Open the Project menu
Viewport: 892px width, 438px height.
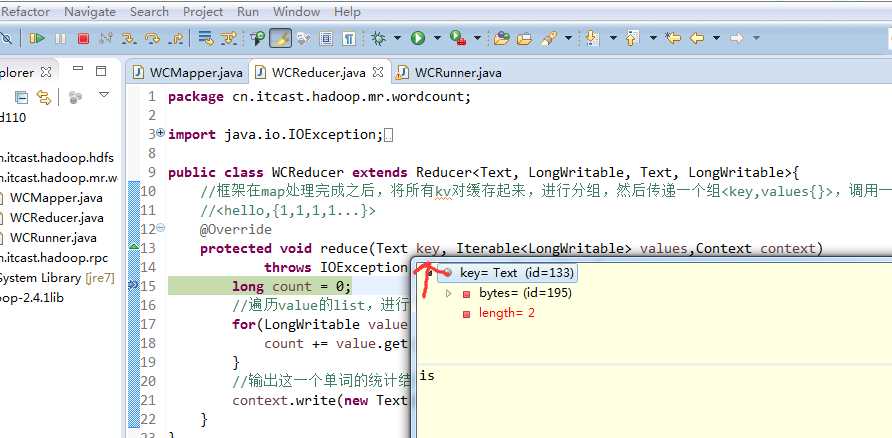point(203,11)
